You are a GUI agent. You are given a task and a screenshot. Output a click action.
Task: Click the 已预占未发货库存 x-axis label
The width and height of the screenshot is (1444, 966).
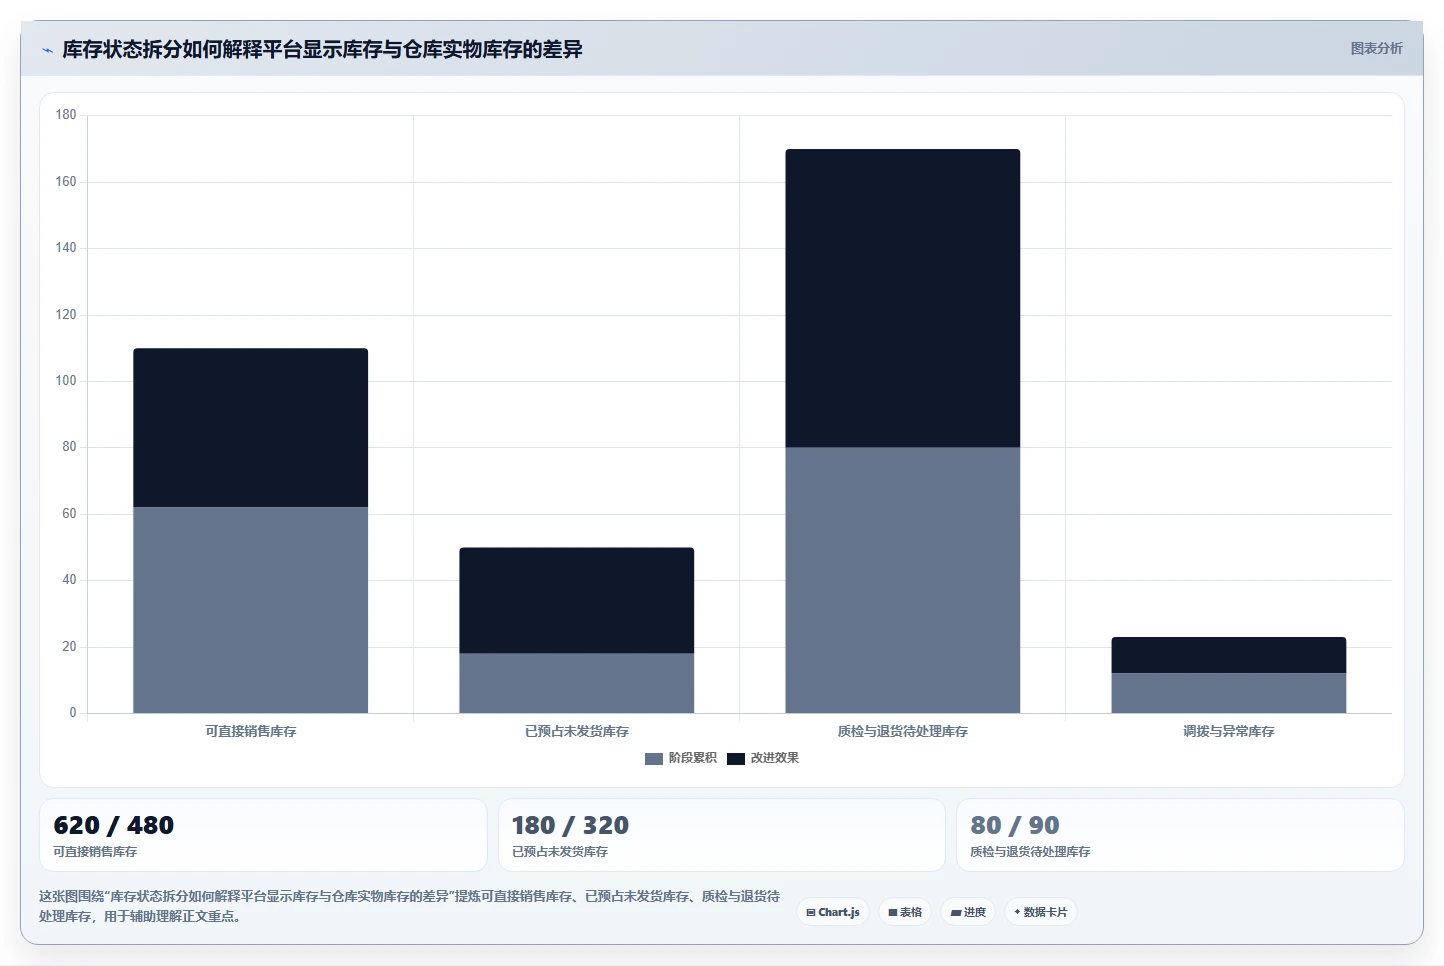pyautogui.click(x=577, y=732)
